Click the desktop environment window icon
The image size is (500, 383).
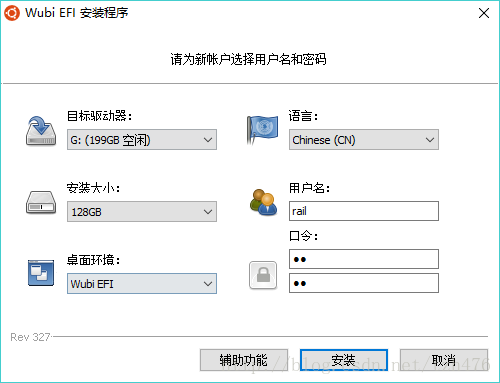41,273
